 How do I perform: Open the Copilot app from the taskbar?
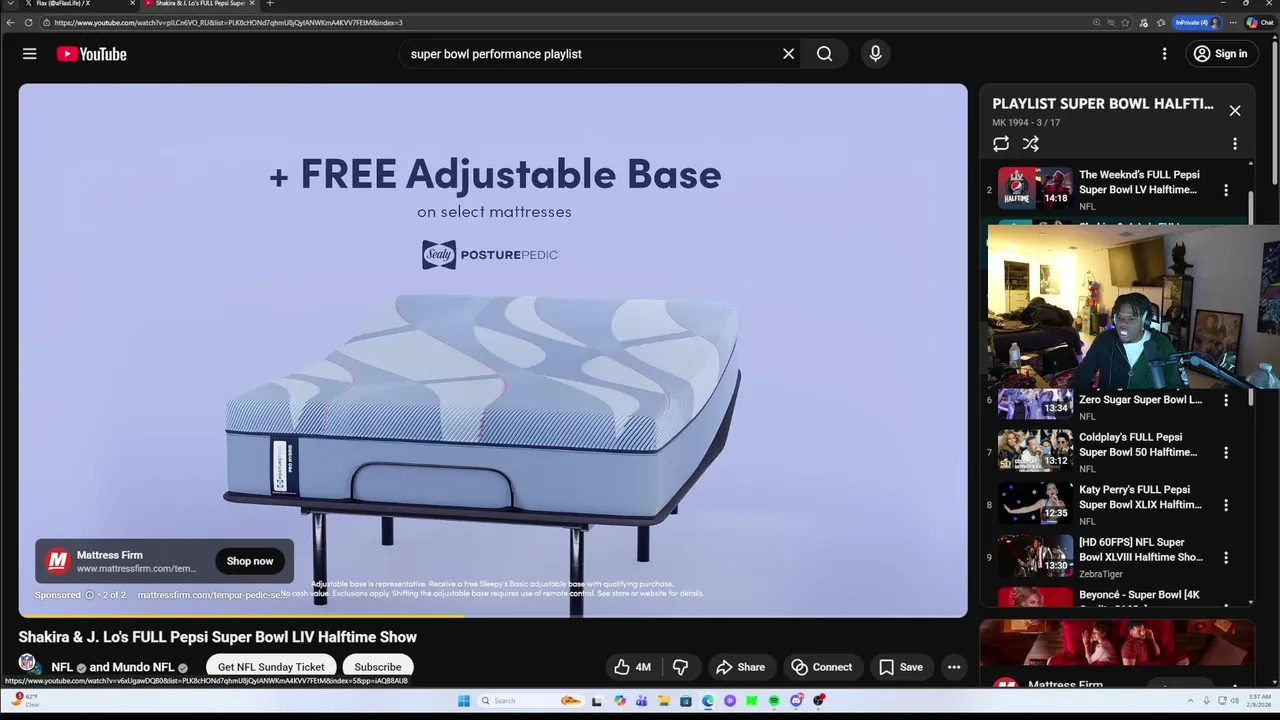[x=620, y=701]
